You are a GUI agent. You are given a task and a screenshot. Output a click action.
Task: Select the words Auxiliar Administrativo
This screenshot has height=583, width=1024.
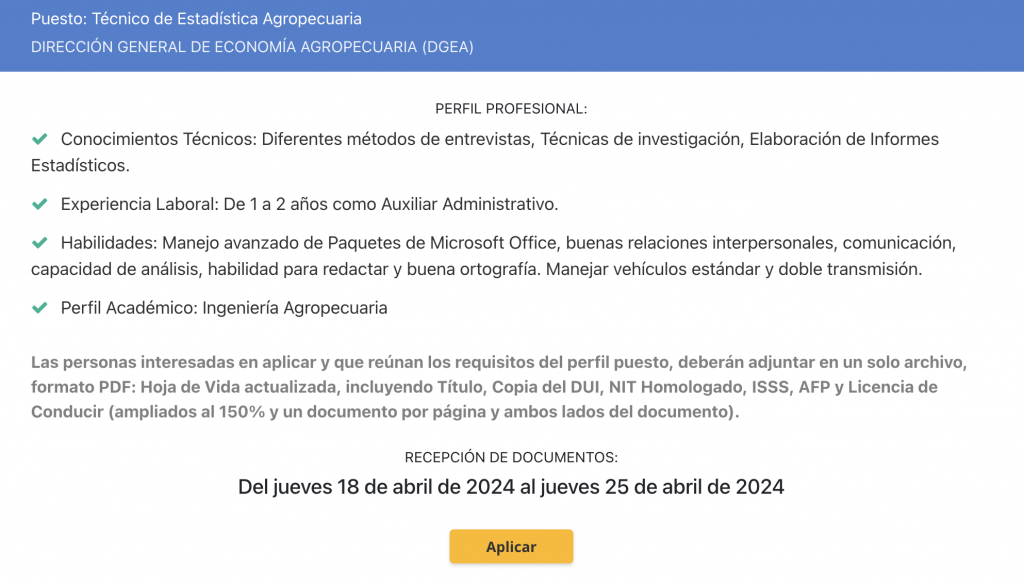pos(468,204)
